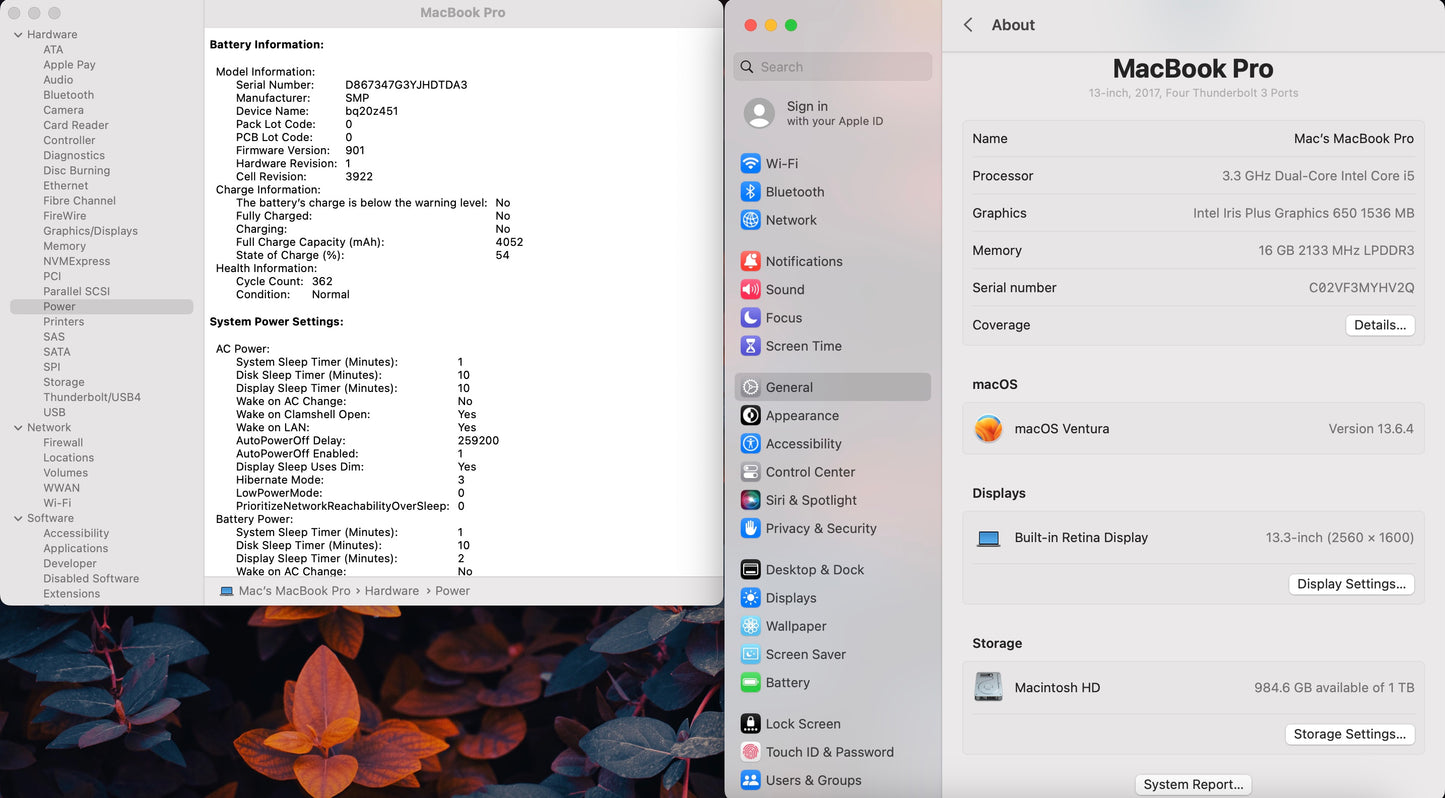Open the green Battery icon settings

(750, 683)
